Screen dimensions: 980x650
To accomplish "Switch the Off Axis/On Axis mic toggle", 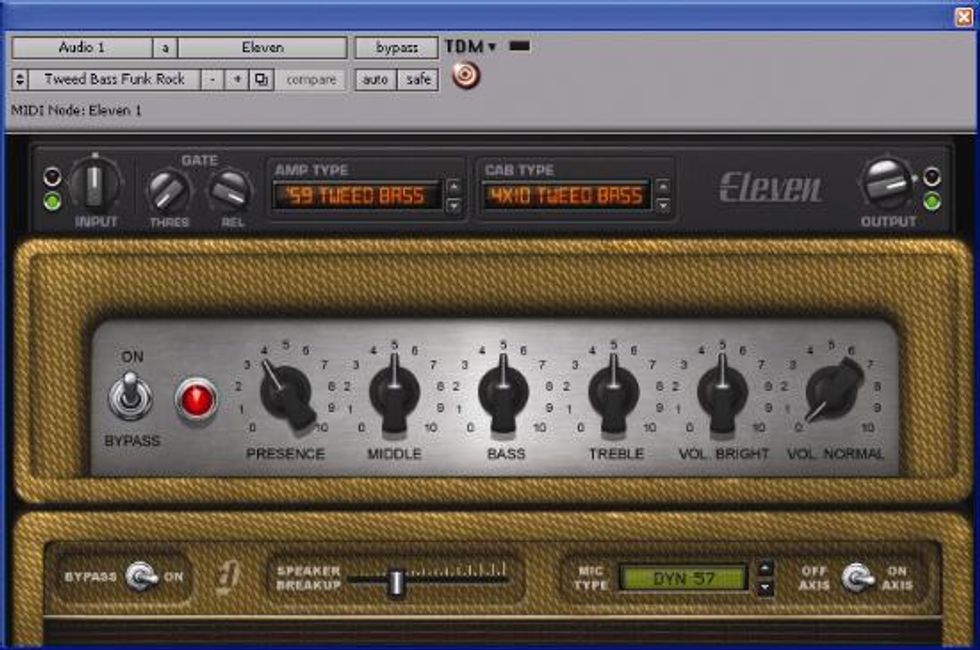I will point(857,577).
